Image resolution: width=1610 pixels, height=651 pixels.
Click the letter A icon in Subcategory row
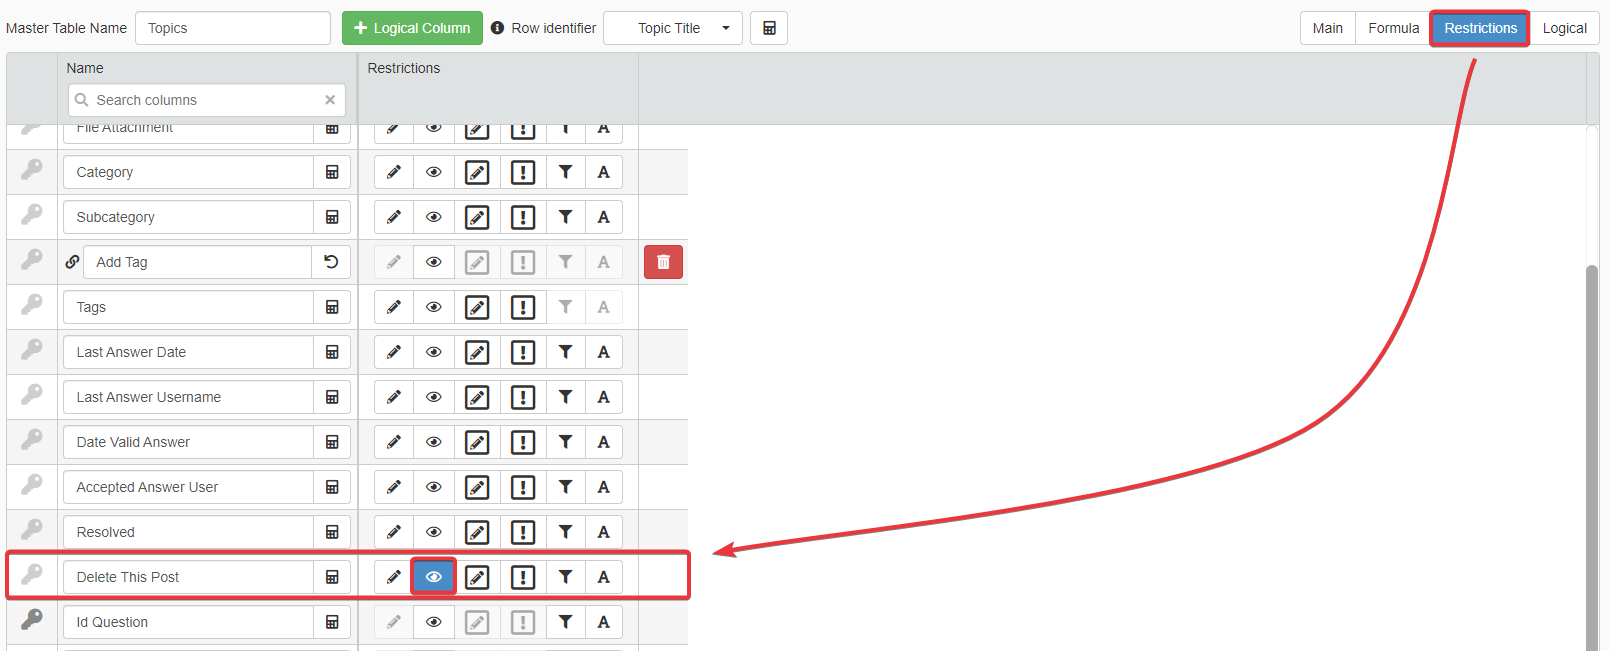(x=604, y=217)
